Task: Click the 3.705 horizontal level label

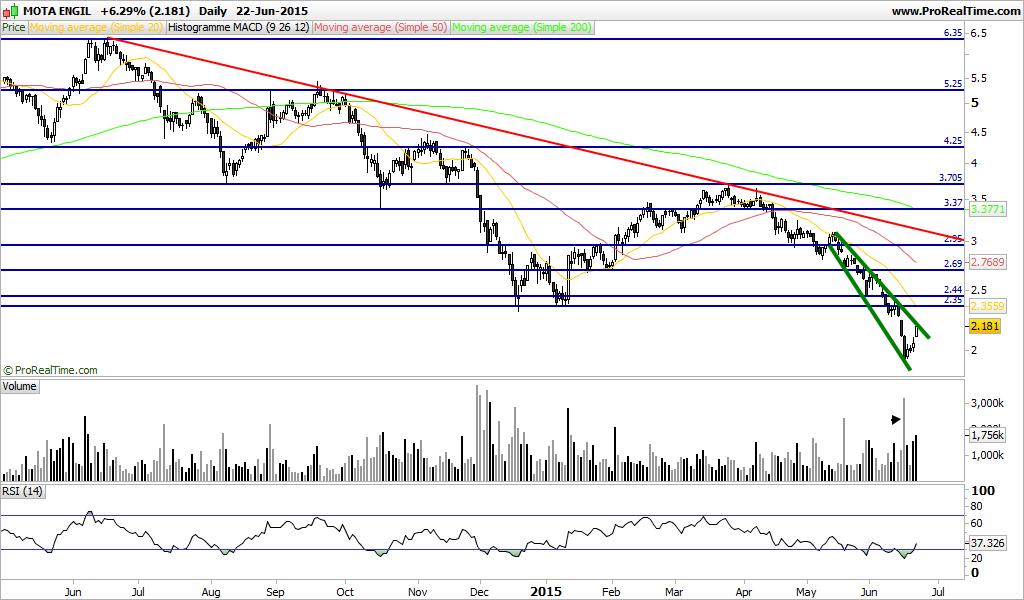Action: coord(950,178)
